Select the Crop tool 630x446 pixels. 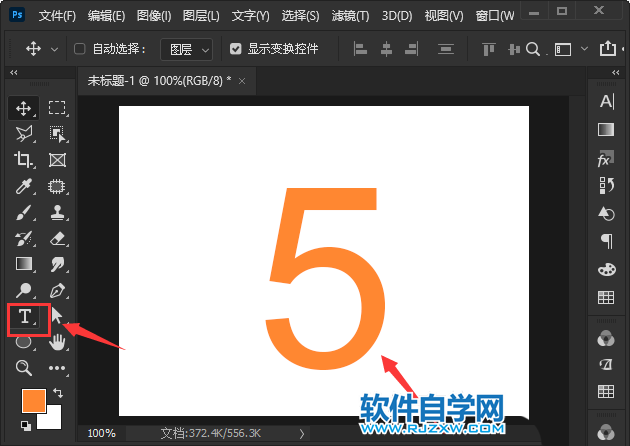pyautogui.click(x=24, y=160)
